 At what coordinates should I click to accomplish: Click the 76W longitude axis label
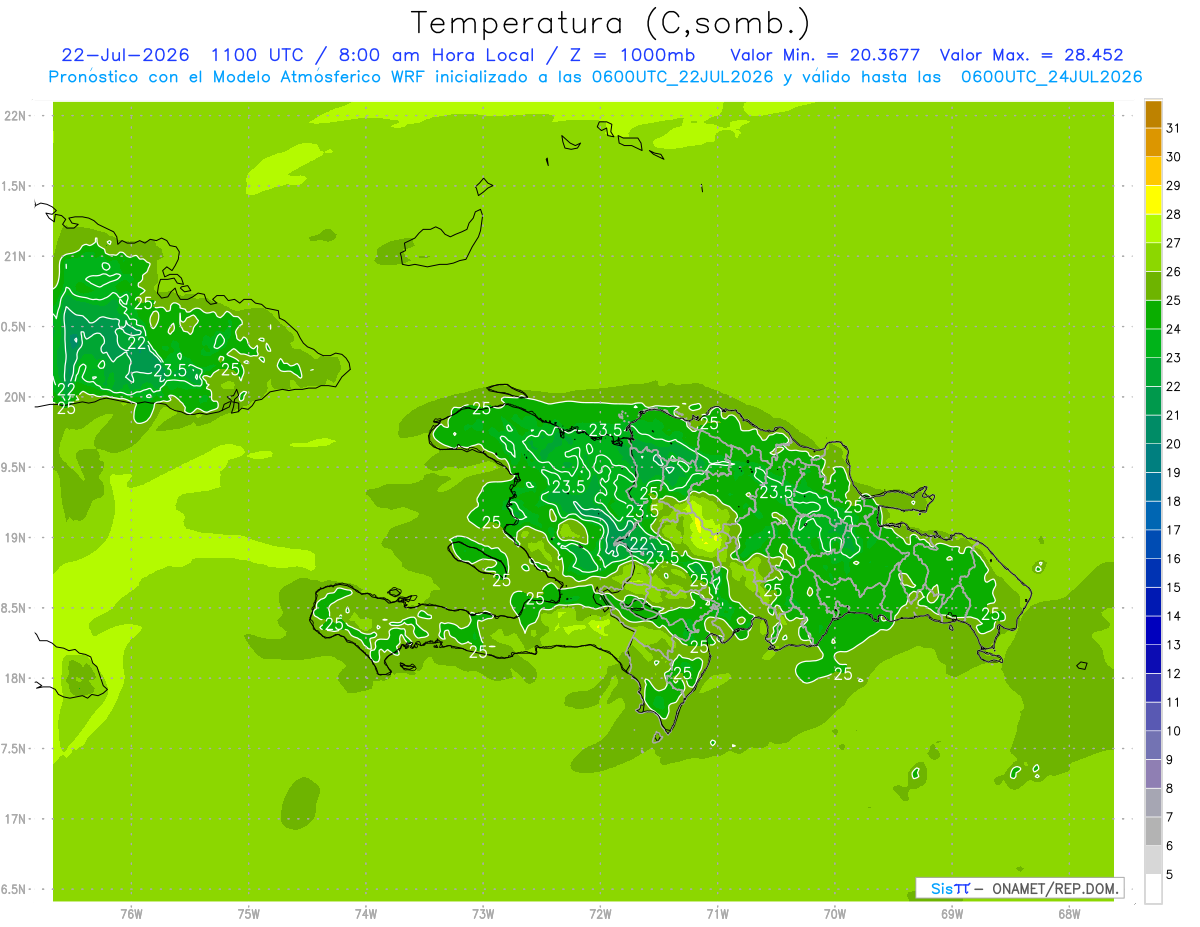[131, 913]
